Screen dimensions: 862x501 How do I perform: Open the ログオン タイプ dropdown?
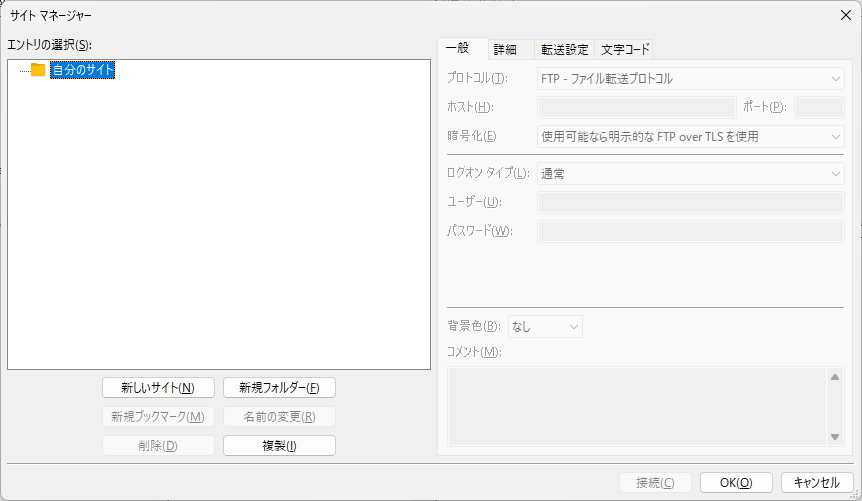tap(690, 174)
